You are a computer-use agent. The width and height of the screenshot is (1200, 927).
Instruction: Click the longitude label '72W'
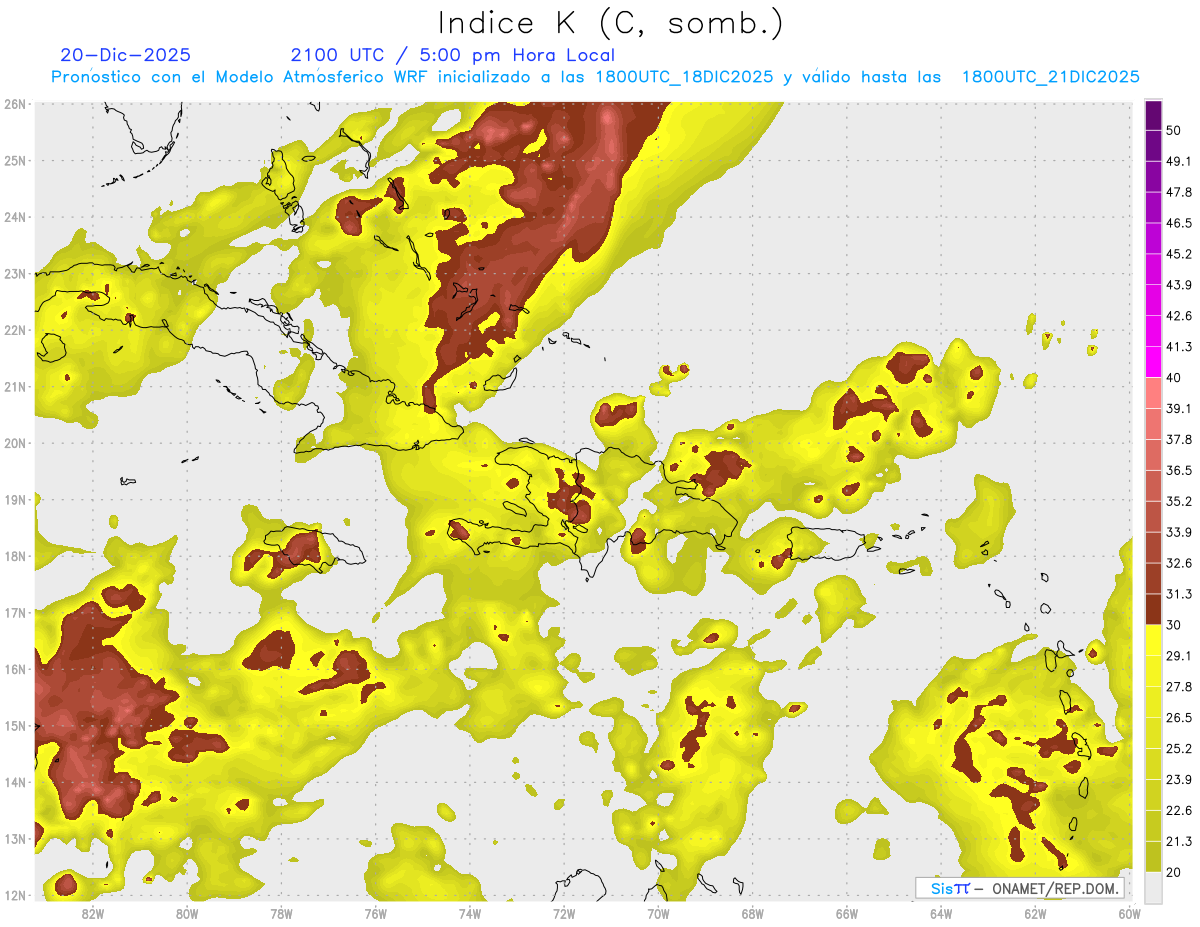564,913
